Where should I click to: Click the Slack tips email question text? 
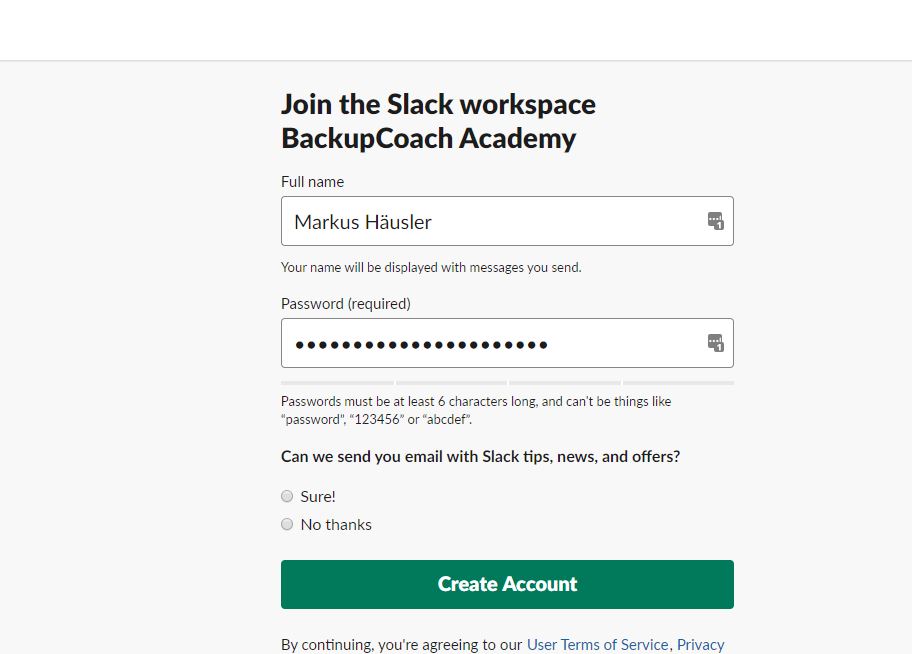(x=480, y=456)
